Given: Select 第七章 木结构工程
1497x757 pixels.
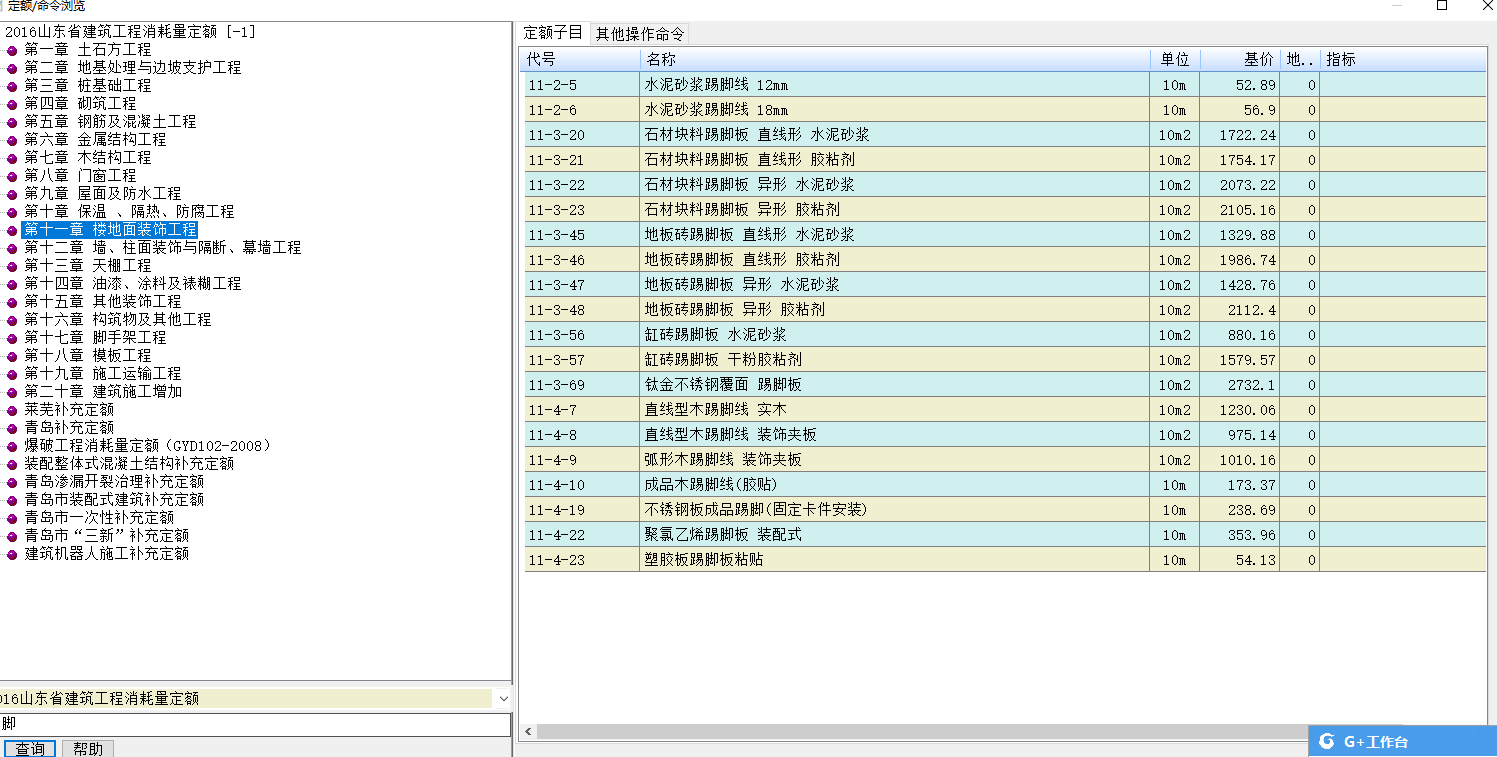Looking at the screenshot, I should (x=88, y=158).
